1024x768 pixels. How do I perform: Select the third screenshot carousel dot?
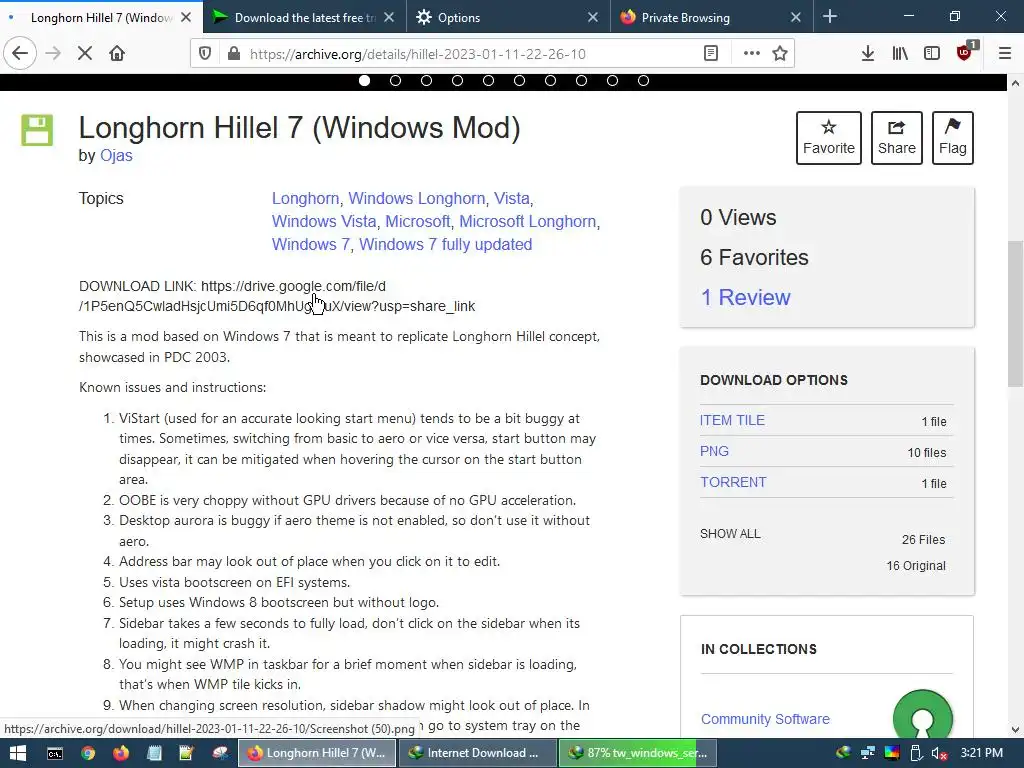426,80
